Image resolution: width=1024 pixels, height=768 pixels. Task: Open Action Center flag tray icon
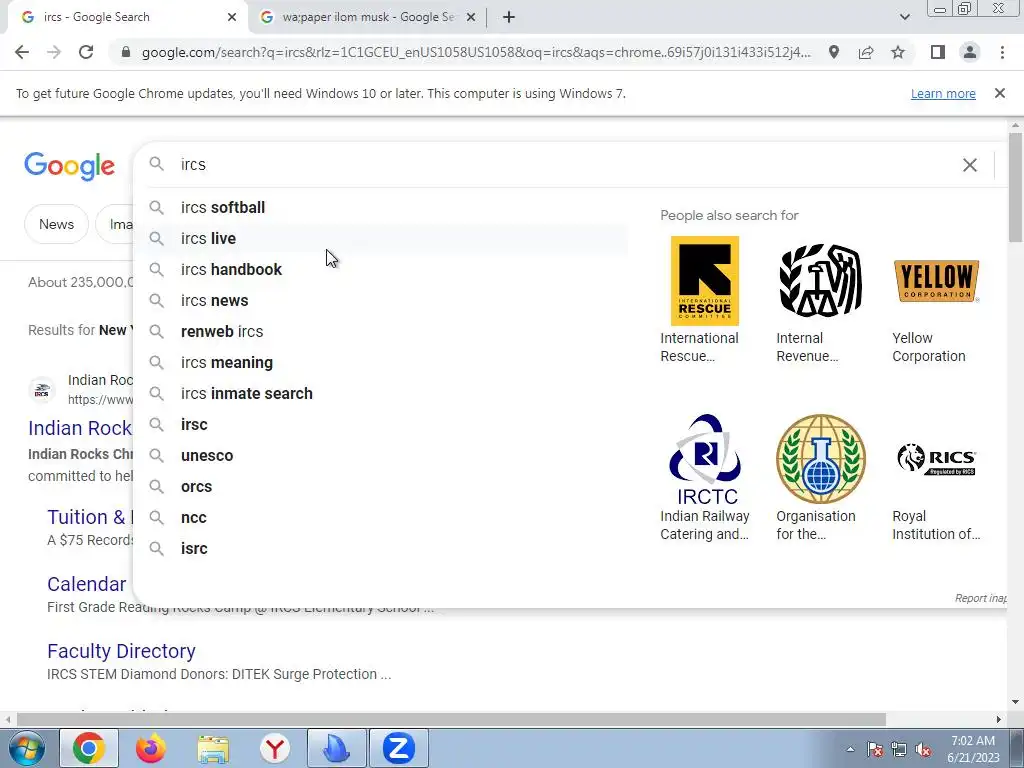point(875,750)
